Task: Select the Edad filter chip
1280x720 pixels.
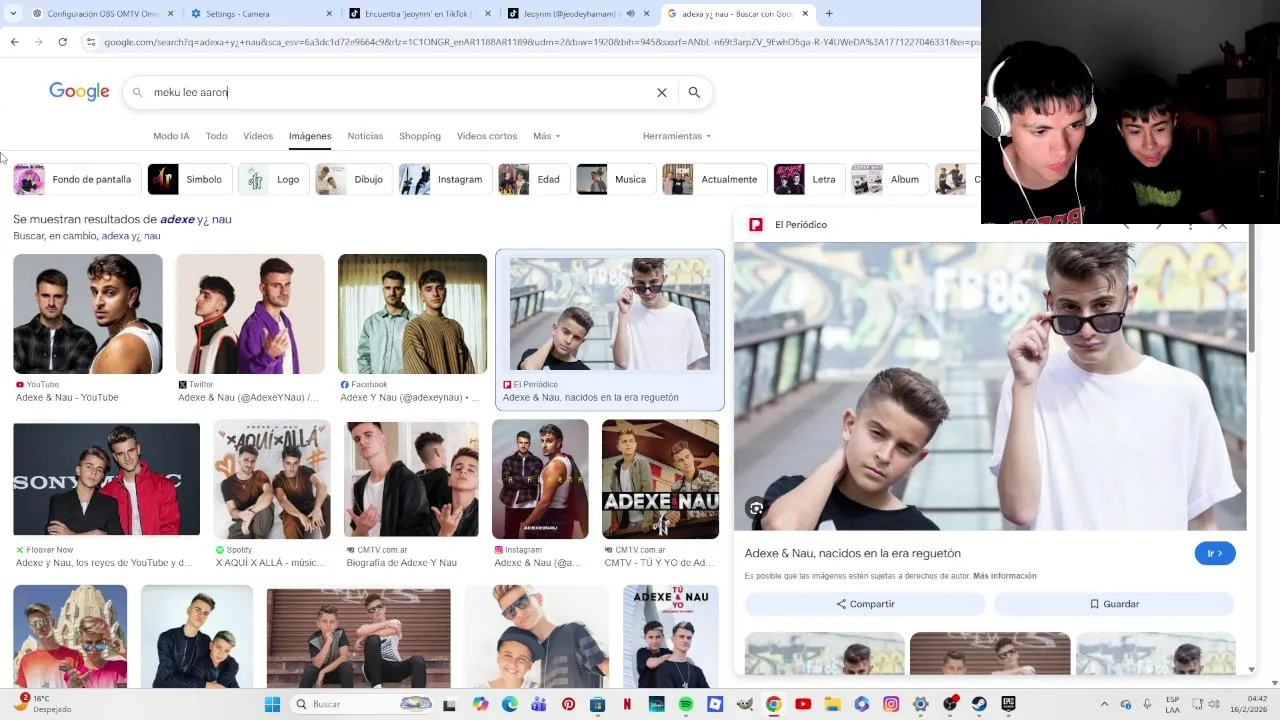Action: coord(534,179)
